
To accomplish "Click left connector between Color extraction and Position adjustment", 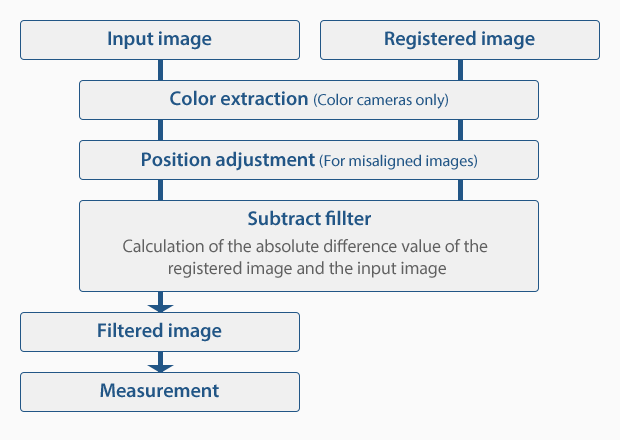I will 160,130.
